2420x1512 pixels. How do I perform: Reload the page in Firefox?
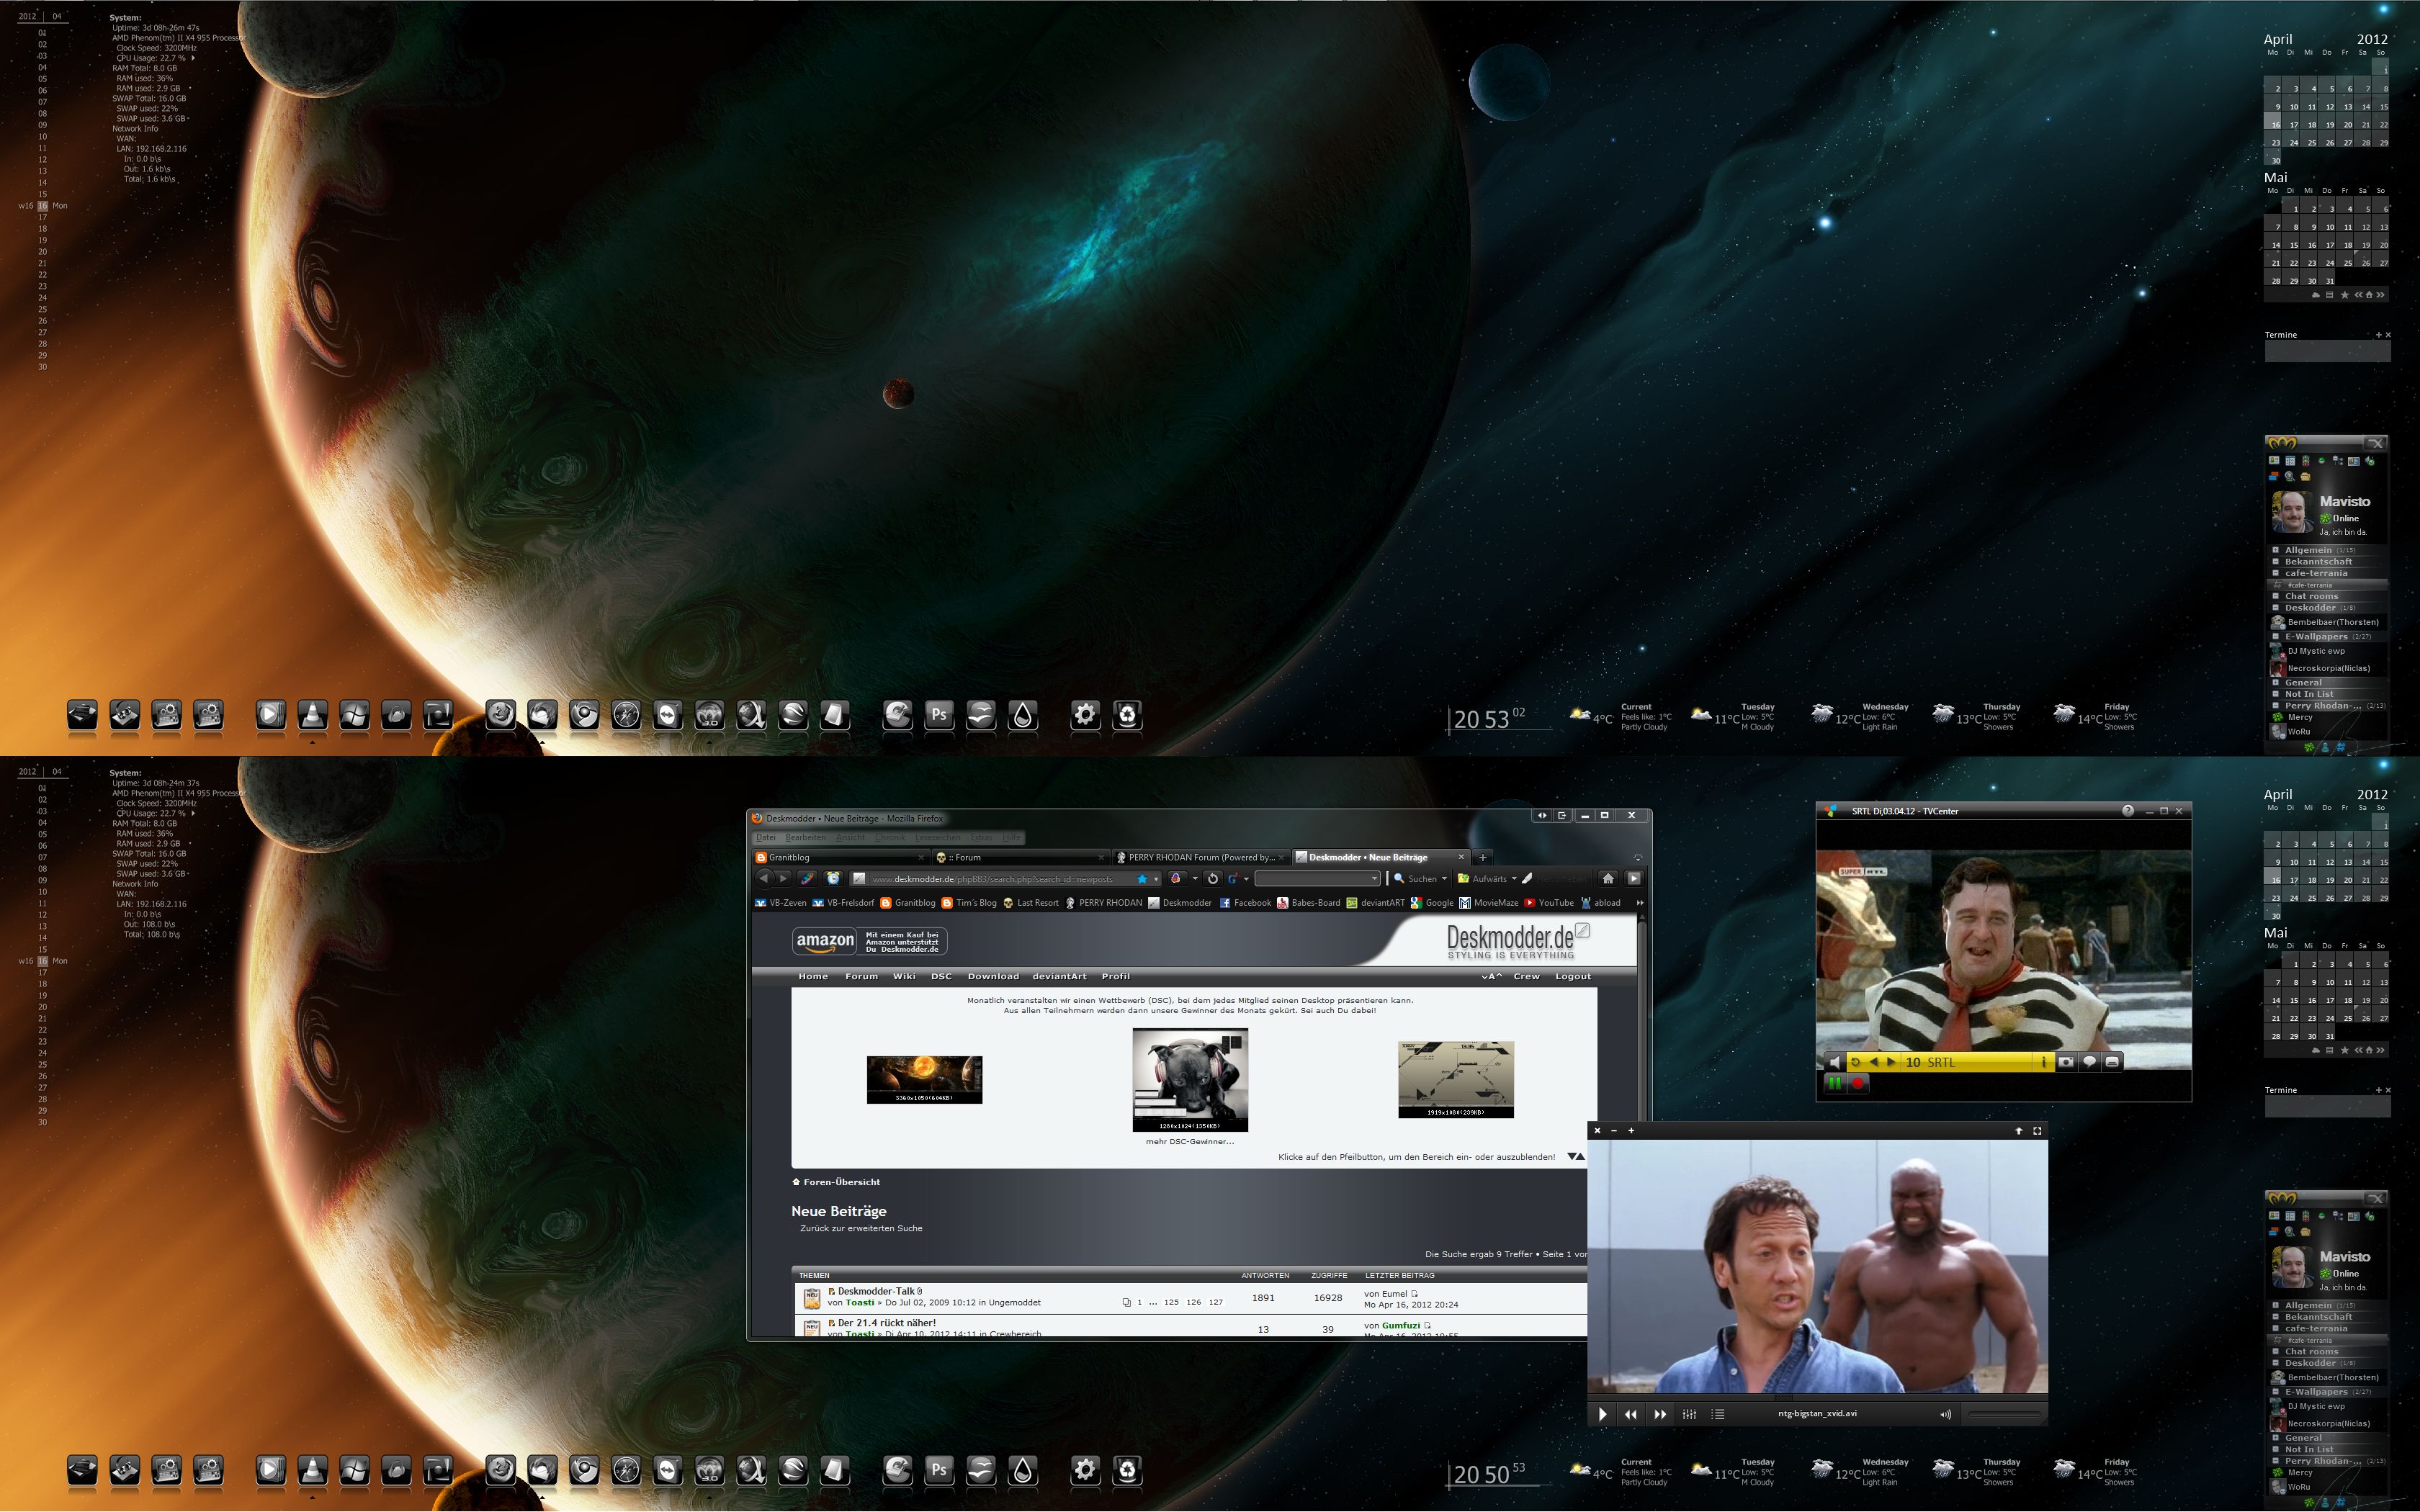coord(1213,879)
